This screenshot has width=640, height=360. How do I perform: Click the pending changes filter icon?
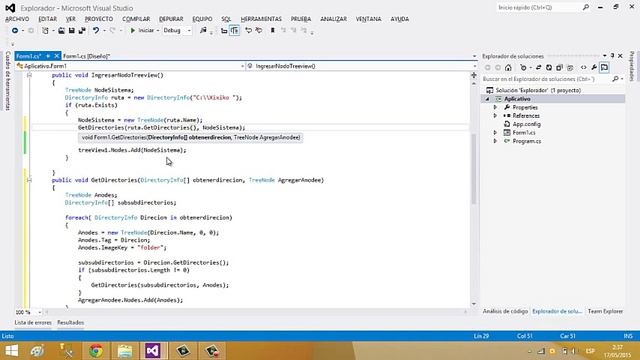click(523, 68)
